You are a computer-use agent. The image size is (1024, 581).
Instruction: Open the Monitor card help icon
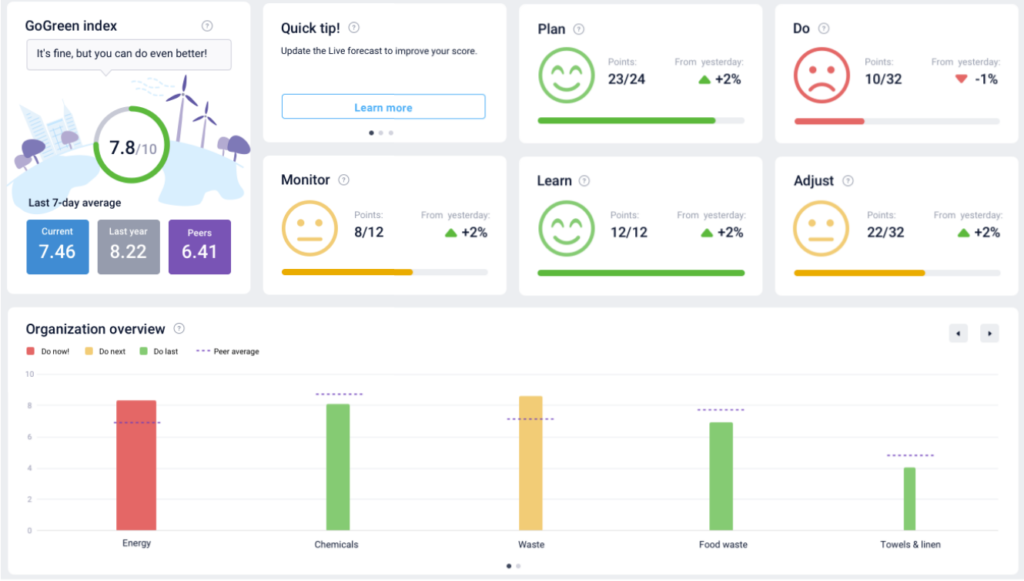pos(343,180)
